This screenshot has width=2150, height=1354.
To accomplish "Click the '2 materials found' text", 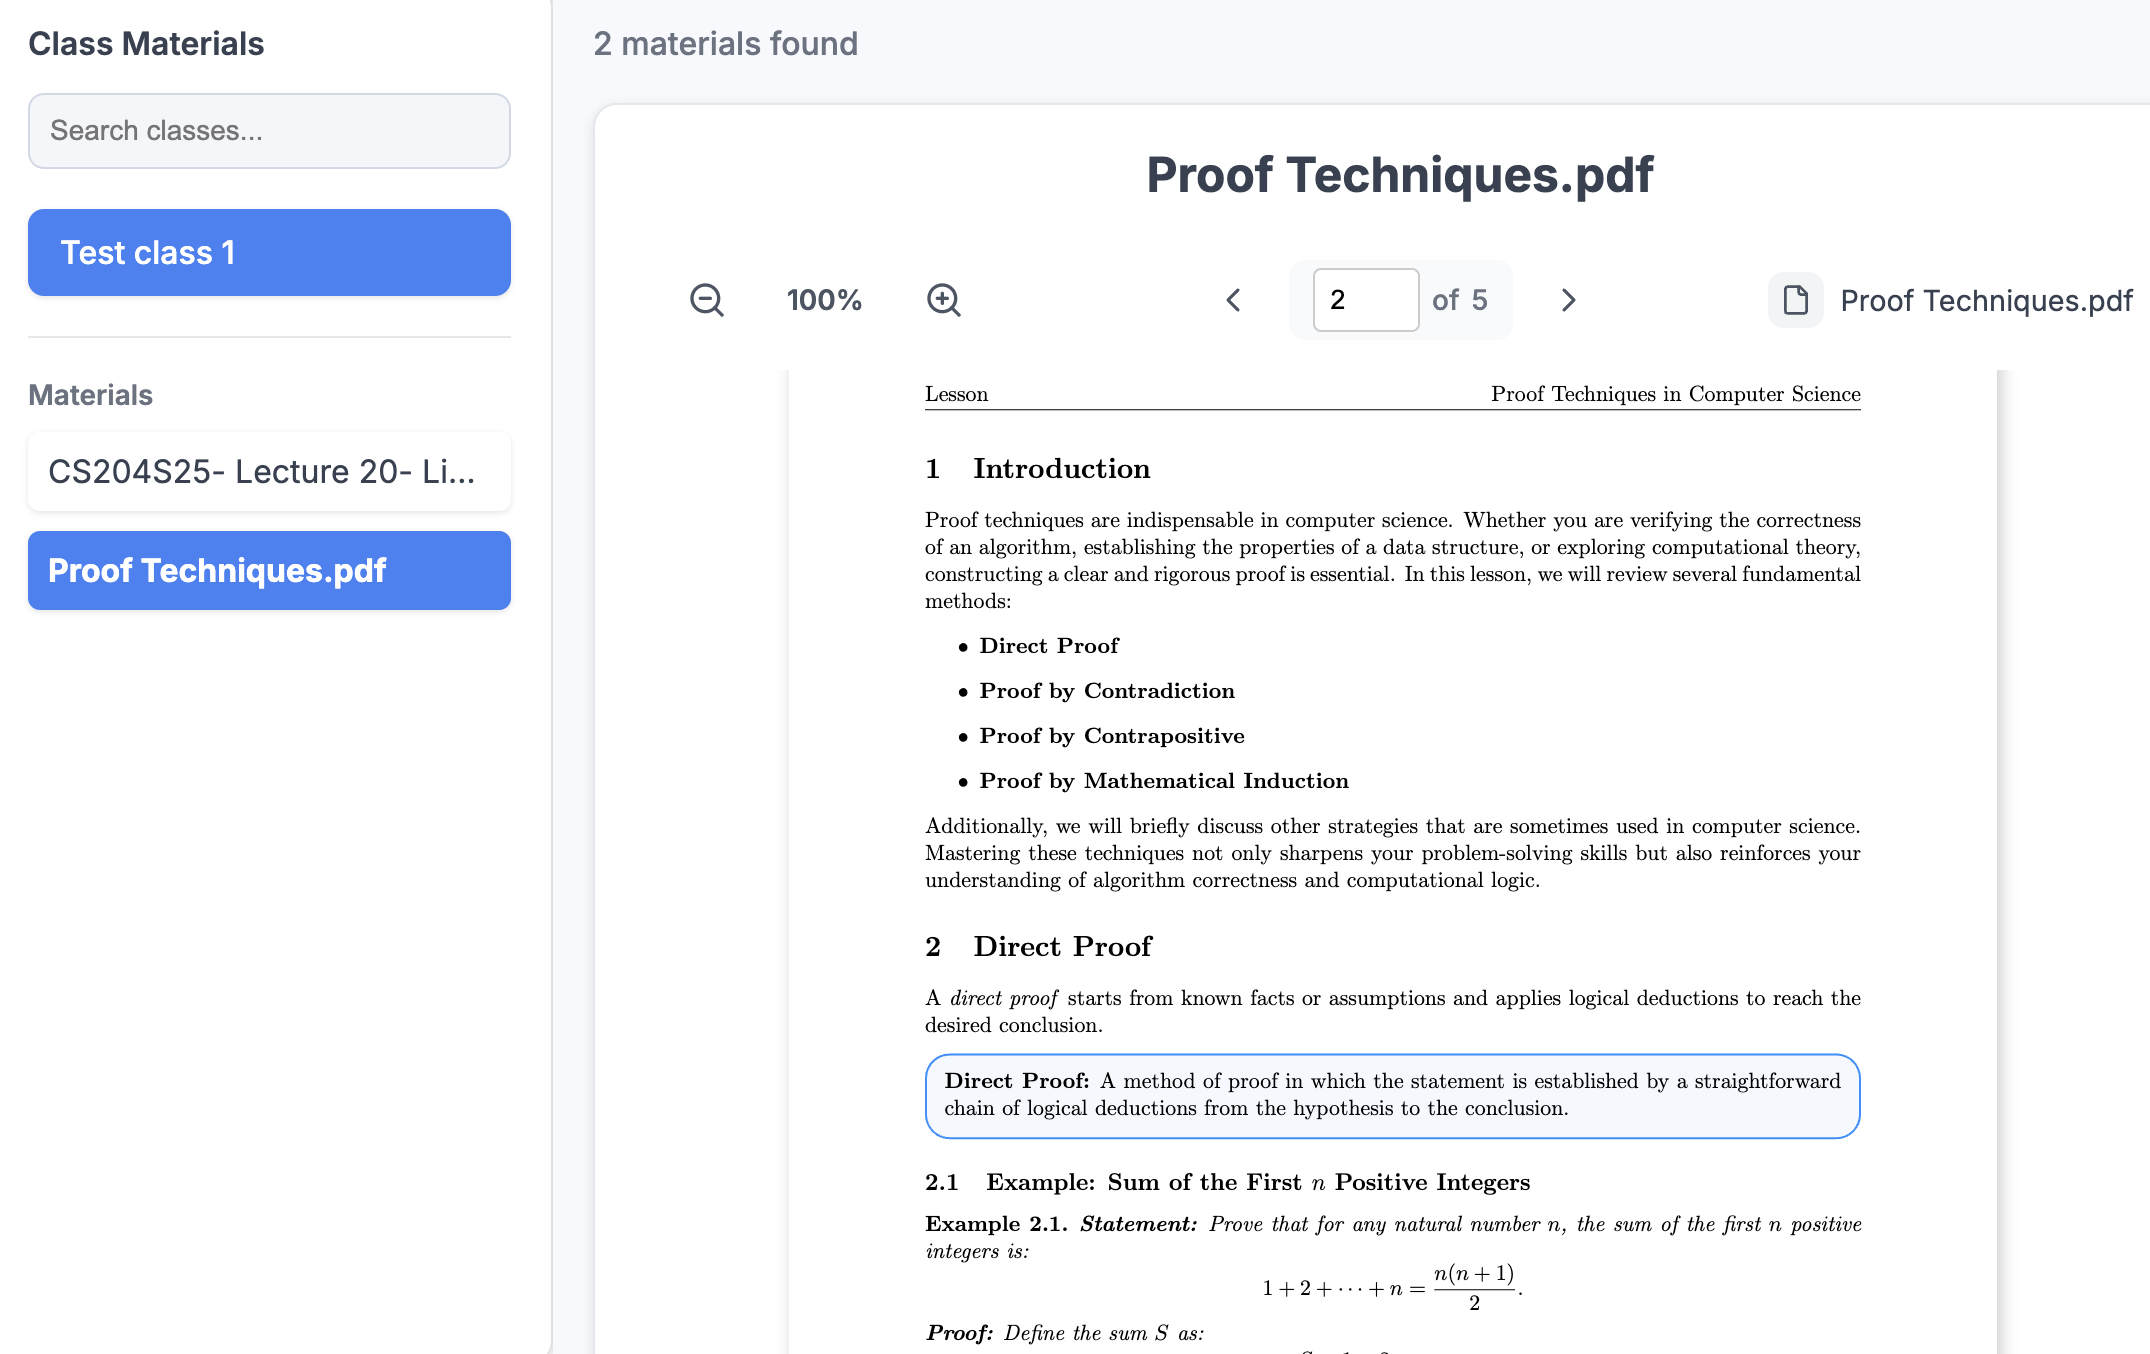I will coord(725,44).
